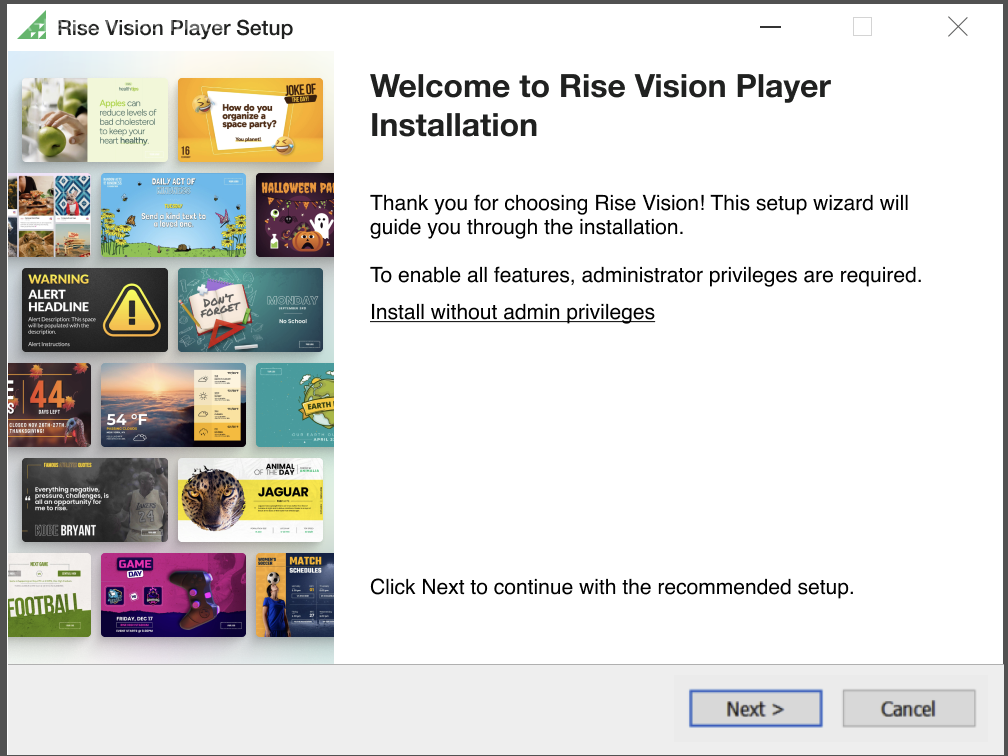Viewport: 1008px width, 756px height.
Task: Click the food photo collage thumbnail
Action: 50,215
